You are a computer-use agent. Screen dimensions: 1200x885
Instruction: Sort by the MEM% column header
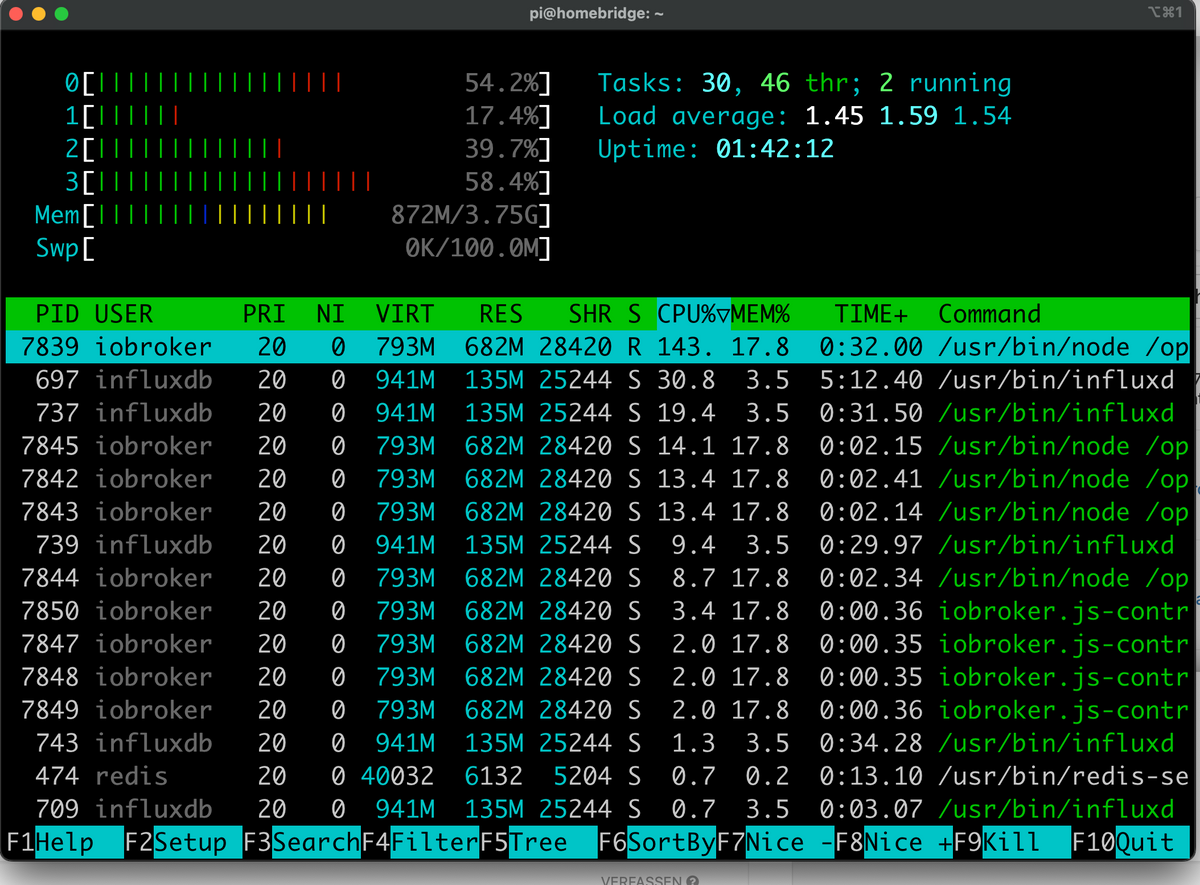761,314
